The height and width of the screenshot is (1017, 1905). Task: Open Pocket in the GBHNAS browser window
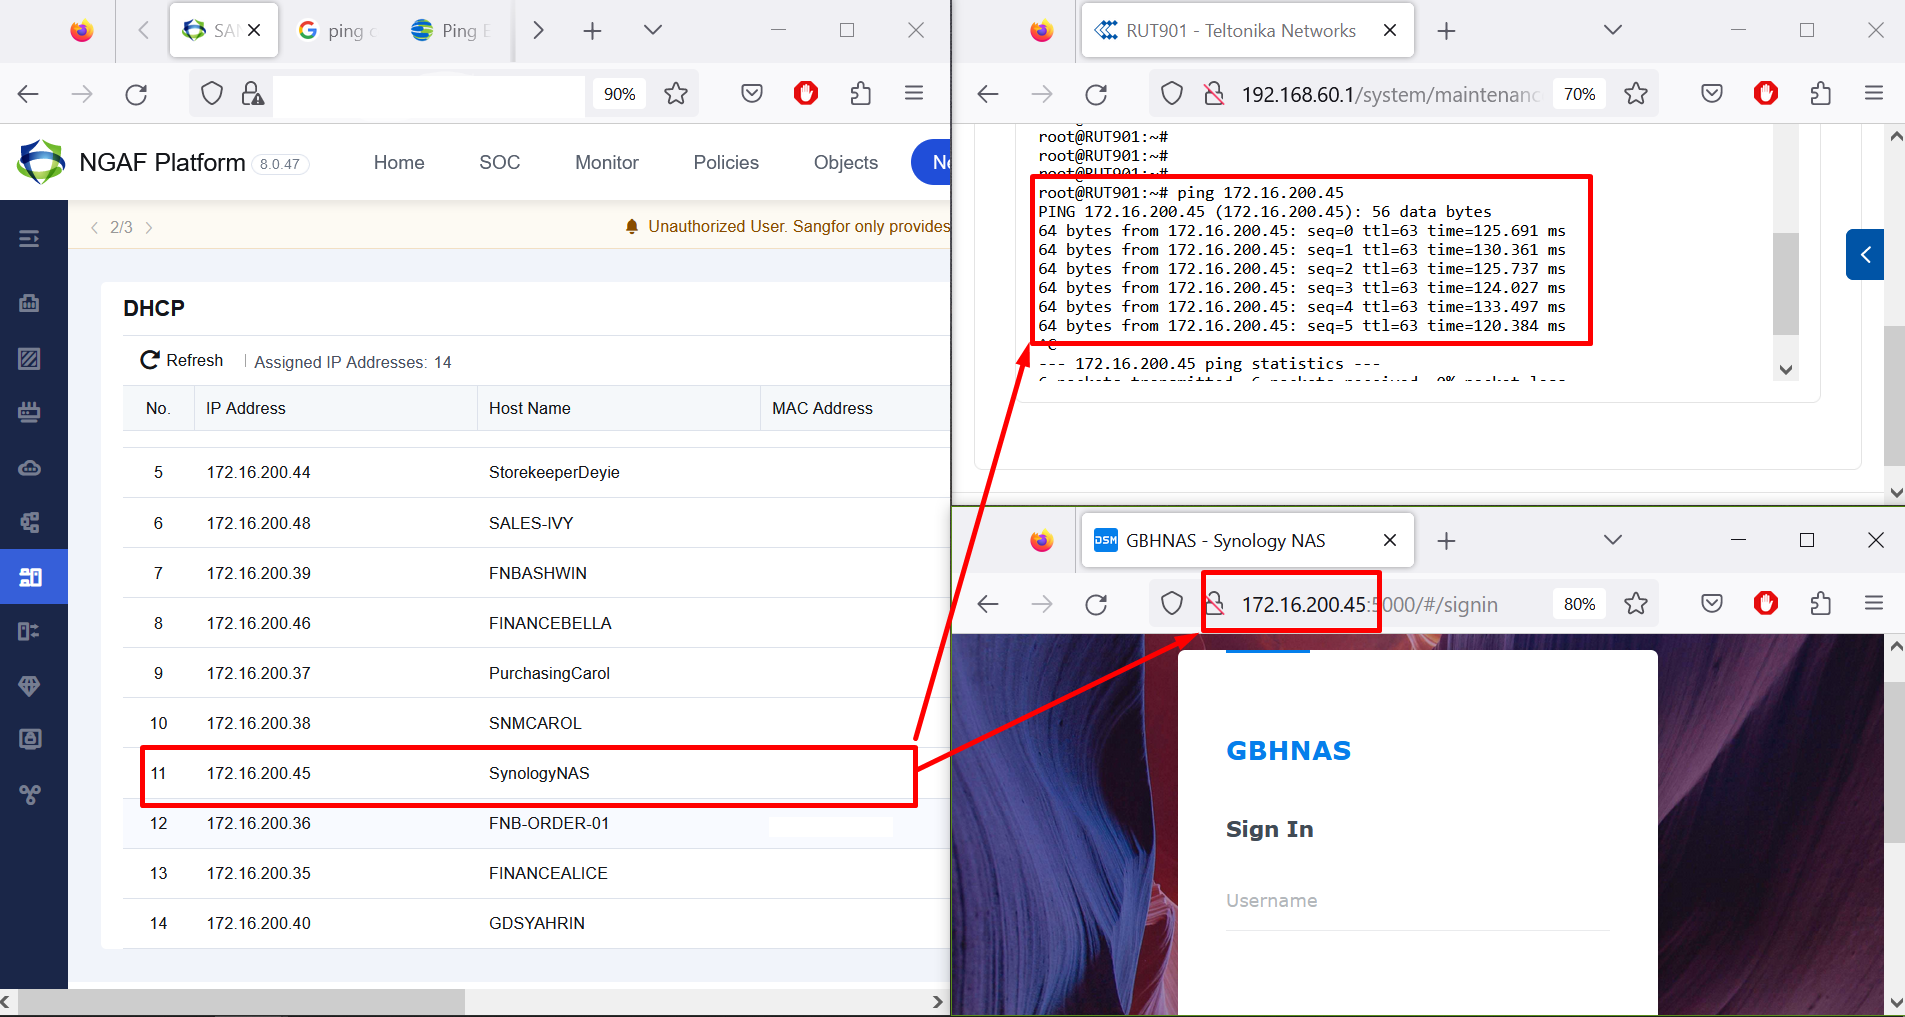coord(1712,604)
